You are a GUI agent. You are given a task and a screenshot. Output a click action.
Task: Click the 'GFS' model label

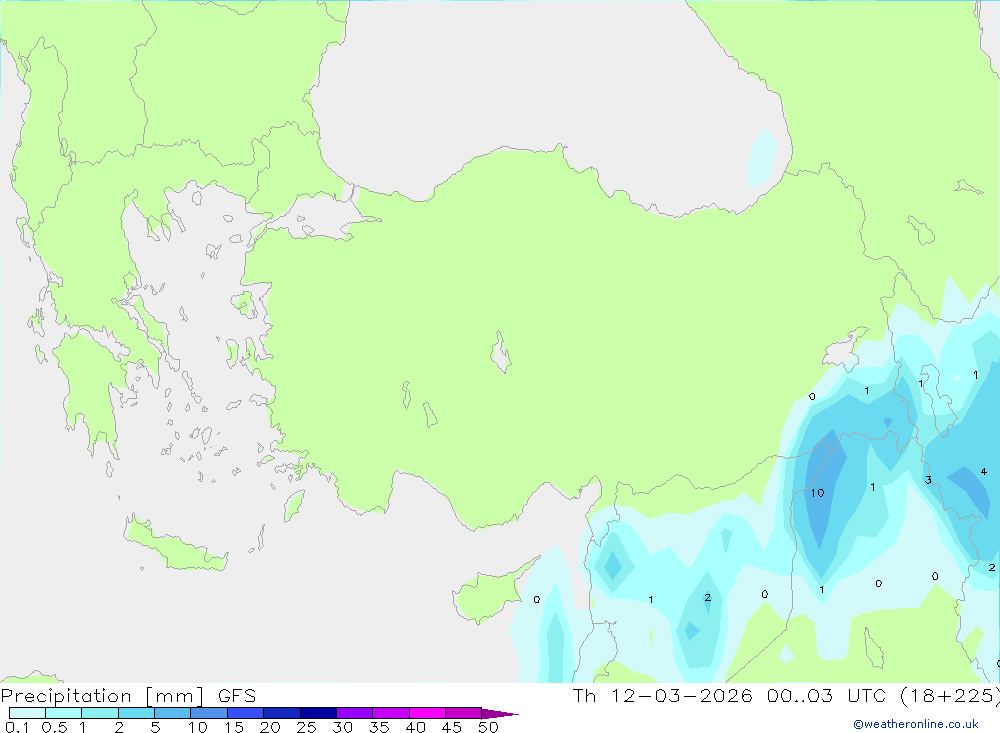(237, 695)
